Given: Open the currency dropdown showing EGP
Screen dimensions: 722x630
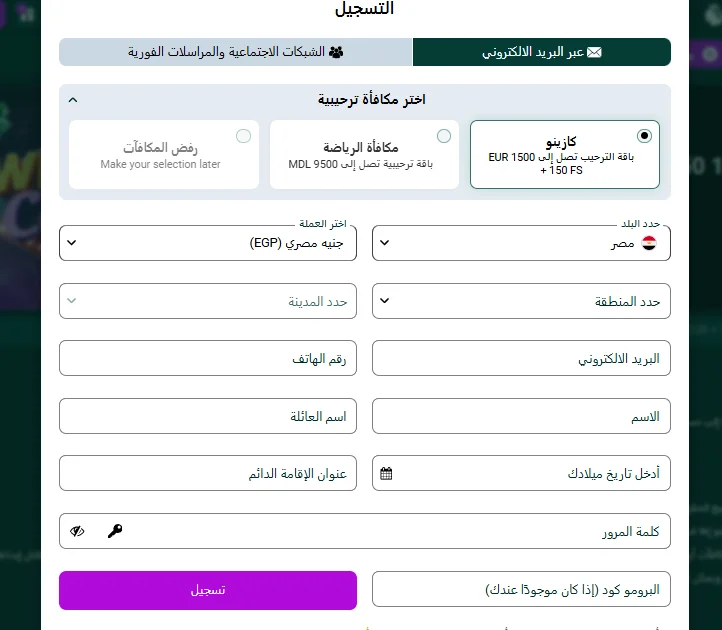Looking at the screenshot, I should pyautogui.click(x=208, y=242).
